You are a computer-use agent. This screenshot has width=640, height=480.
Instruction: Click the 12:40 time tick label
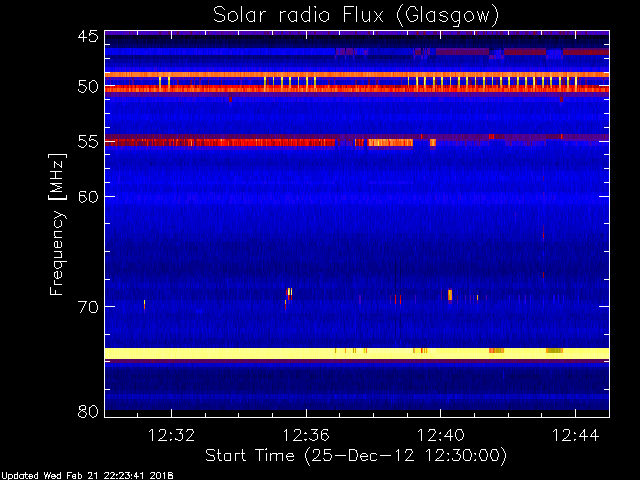[440, 435]
